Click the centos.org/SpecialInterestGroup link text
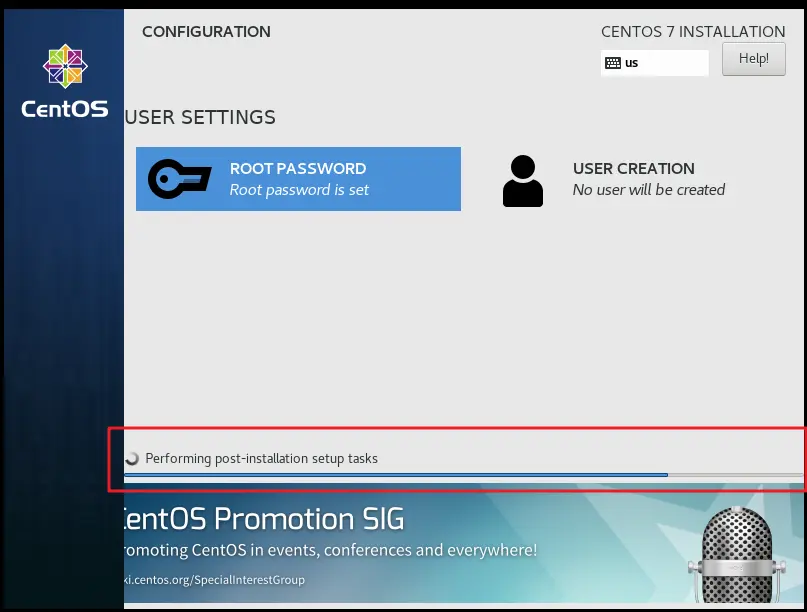The width and height of the screenshot is (807, 612). tap(215, 580)
